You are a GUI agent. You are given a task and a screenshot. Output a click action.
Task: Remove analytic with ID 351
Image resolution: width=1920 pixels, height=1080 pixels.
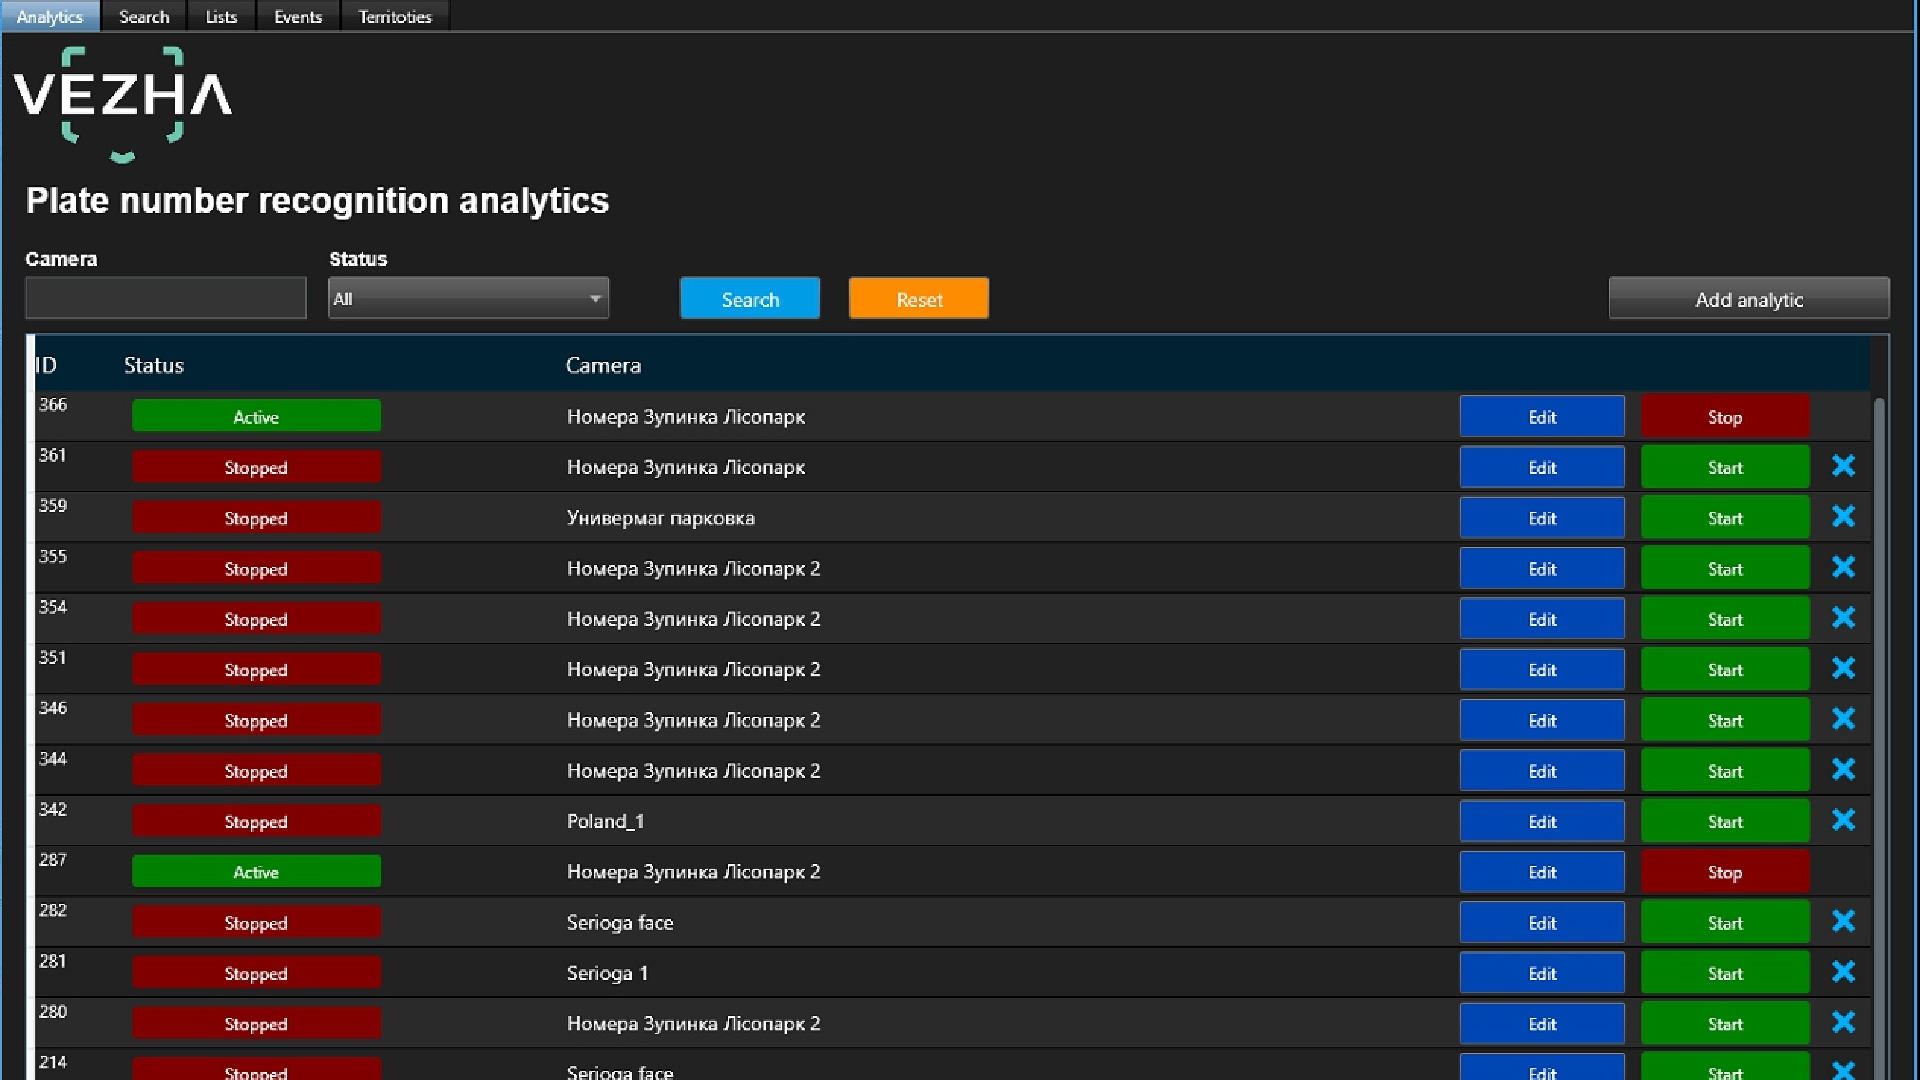(1843, 668)
